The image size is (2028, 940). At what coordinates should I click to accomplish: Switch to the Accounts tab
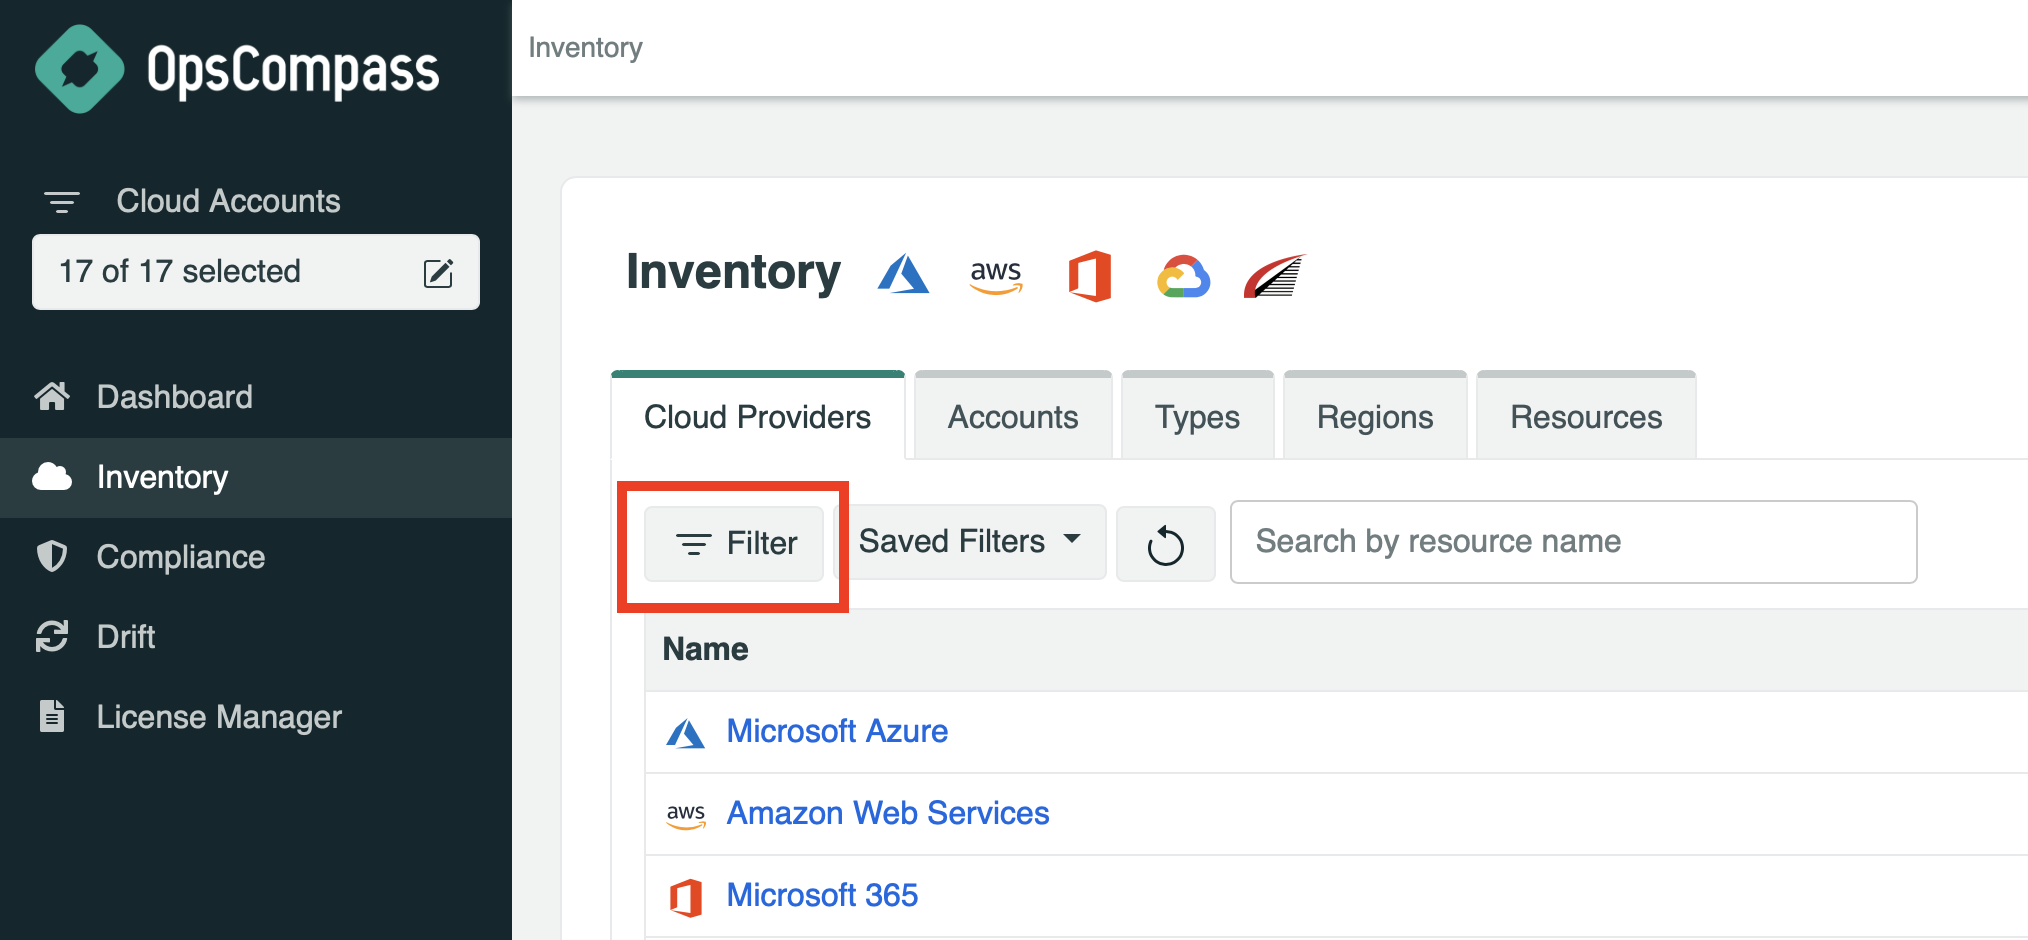(x=1013, y=417)
